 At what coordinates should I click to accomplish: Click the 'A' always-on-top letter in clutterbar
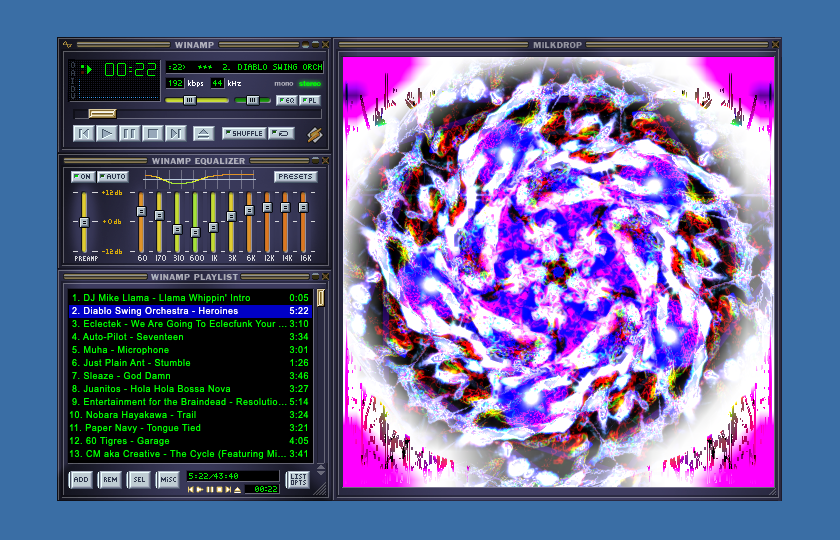73,73
